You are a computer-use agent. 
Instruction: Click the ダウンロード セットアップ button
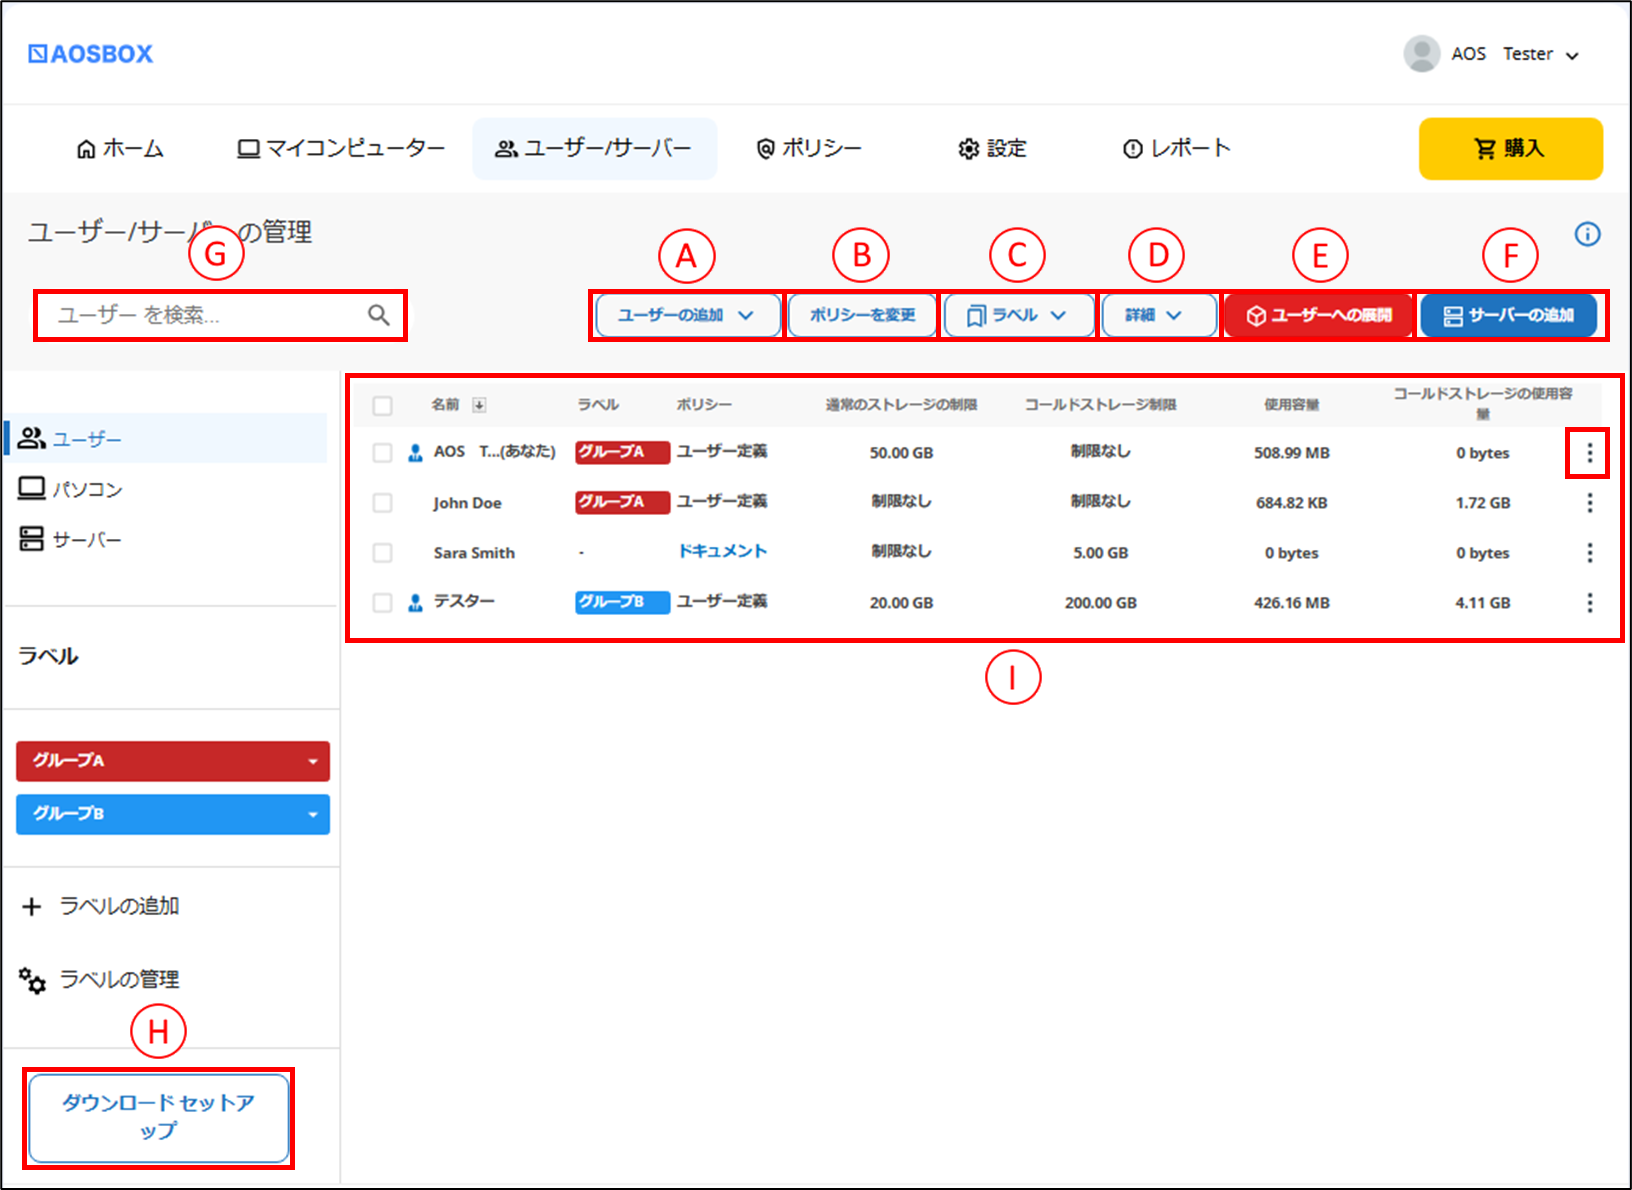coord(158,1117)
